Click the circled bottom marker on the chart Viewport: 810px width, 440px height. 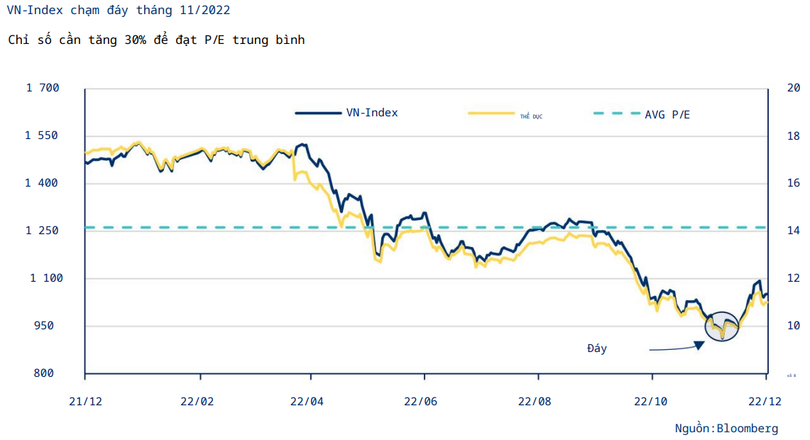click(722, 326)
